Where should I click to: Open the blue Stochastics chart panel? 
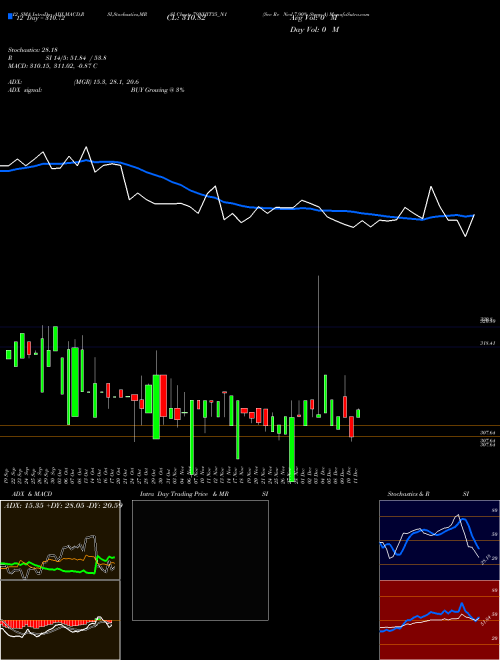pos(439,540)
